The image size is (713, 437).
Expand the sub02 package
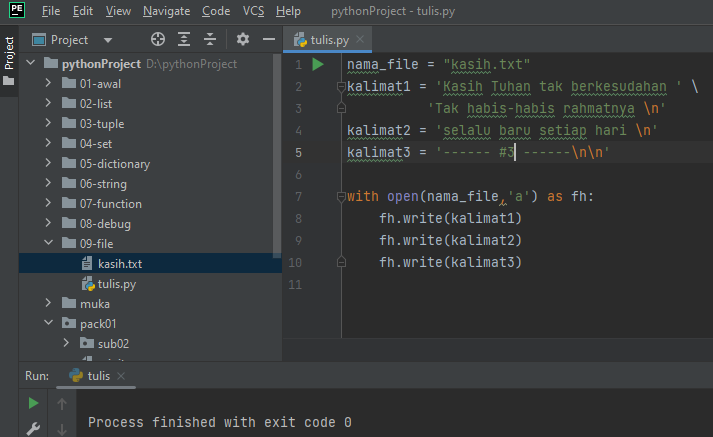click(66, 342)
